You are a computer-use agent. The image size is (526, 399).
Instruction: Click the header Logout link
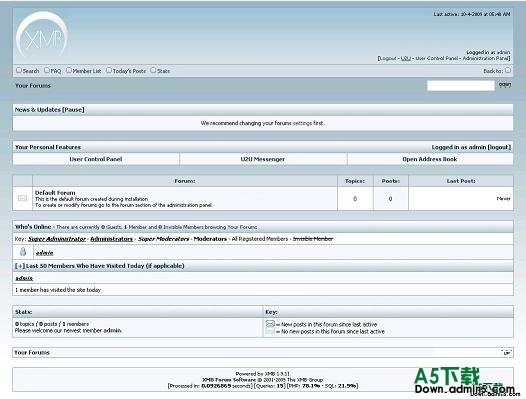387,58
